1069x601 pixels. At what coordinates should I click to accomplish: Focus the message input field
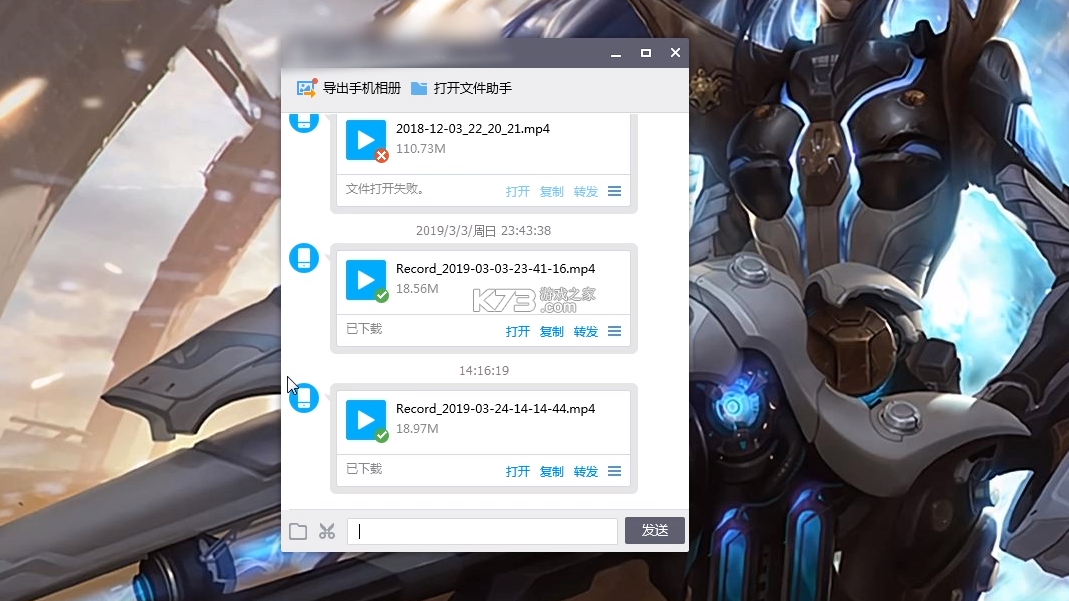pos(482,531)
